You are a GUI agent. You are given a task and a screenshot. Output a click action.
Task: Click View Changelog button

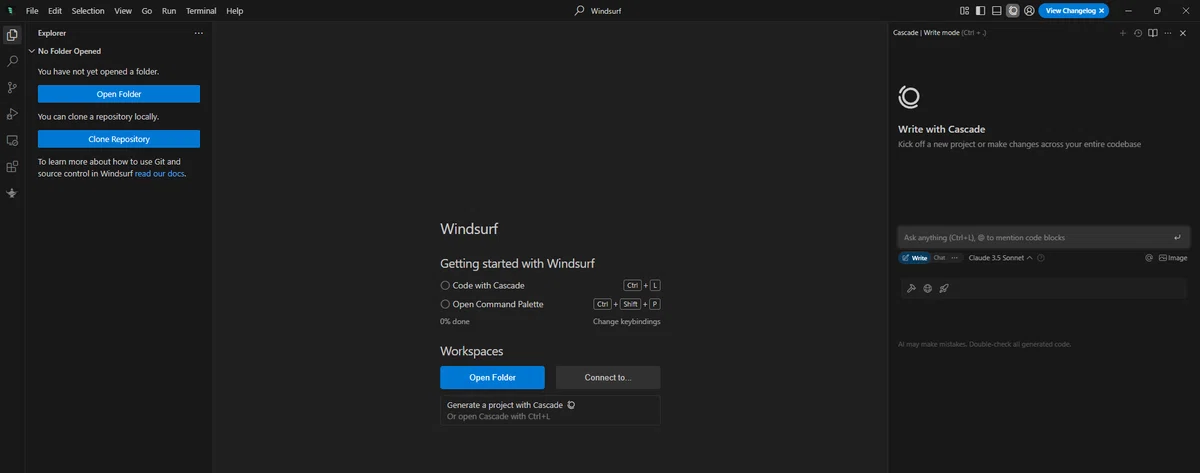click(1069, 10)
